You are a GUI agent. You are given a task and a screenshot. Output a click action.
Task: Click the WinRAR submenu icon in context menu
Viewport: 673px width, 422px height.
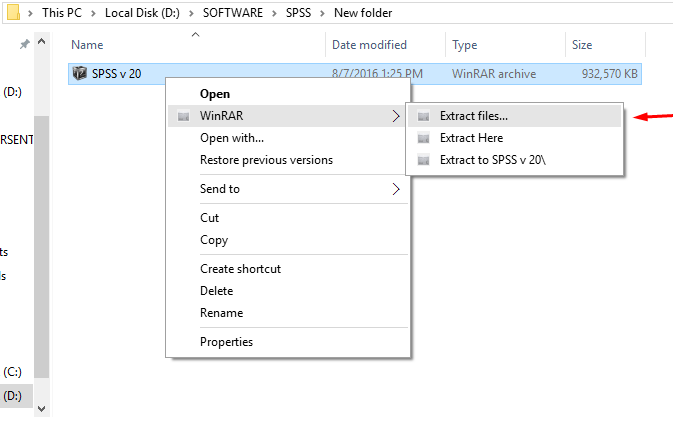point(182,116)
